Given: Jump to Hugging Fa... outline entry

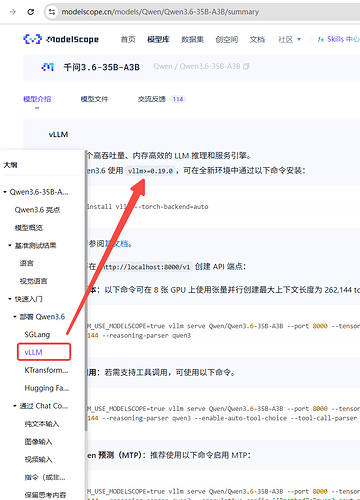Looking at the screenshot, I should (x=47, y=388).
